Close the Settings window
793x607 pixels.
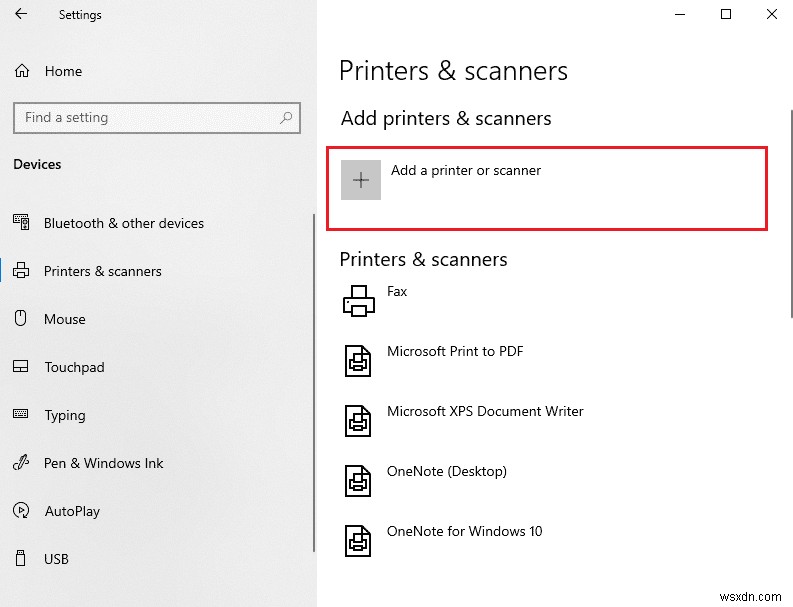tap(772, 14)
